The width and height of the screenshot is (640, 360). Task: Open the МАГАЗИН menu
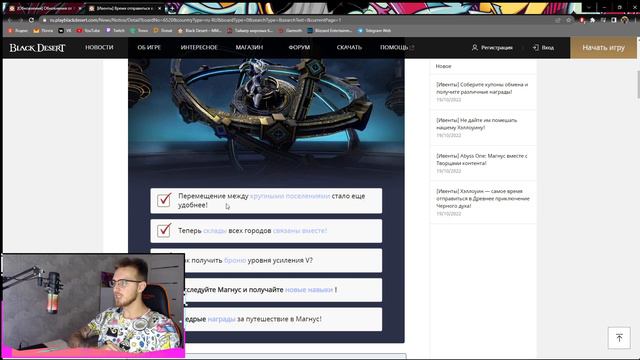click(249, 47)
